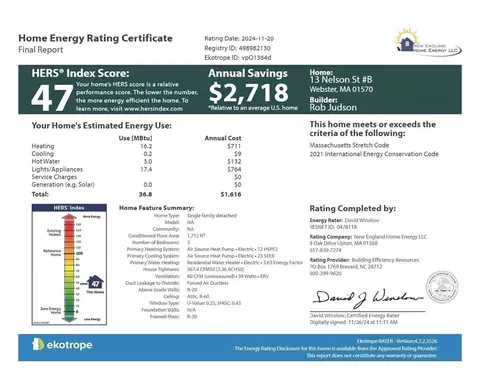
Task: Click the 'HERS Index' chart header bar
Action: pyautogui.click(x=69, y=208)
